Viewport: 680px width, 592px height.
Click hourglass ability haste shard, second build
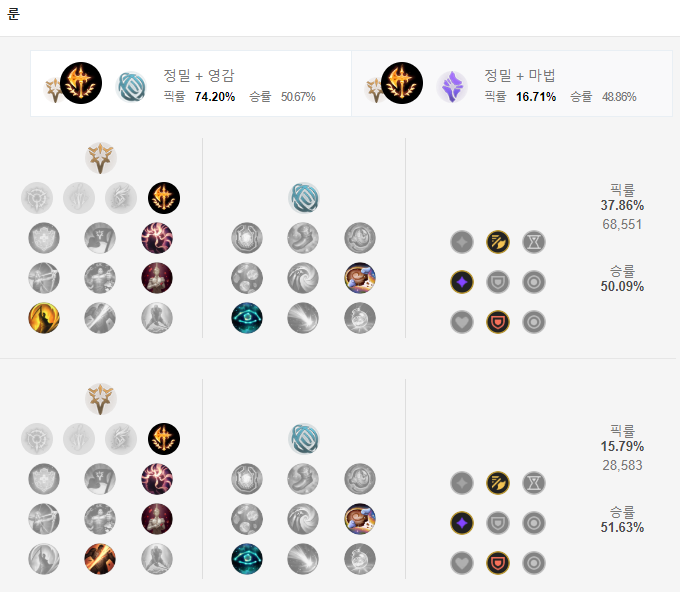[534, 483]
